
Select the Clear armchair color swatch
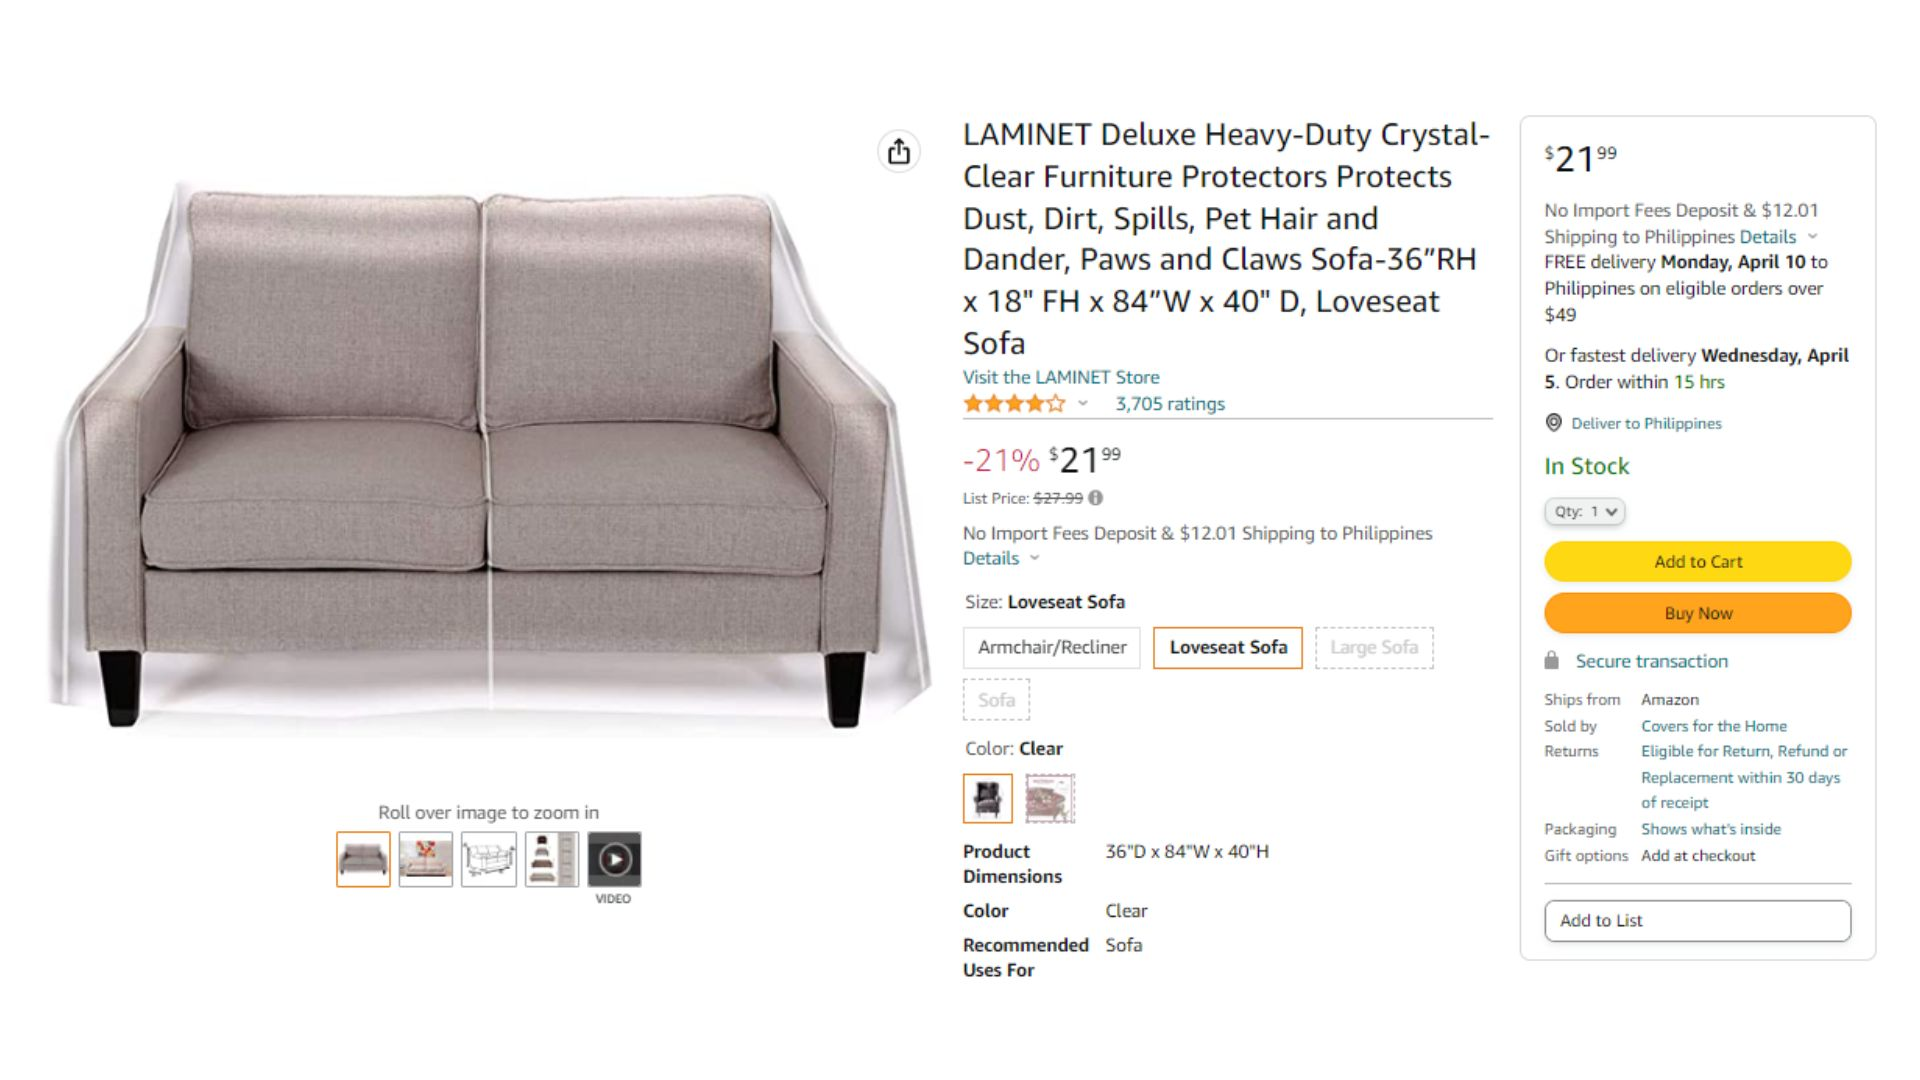(988, 798)
